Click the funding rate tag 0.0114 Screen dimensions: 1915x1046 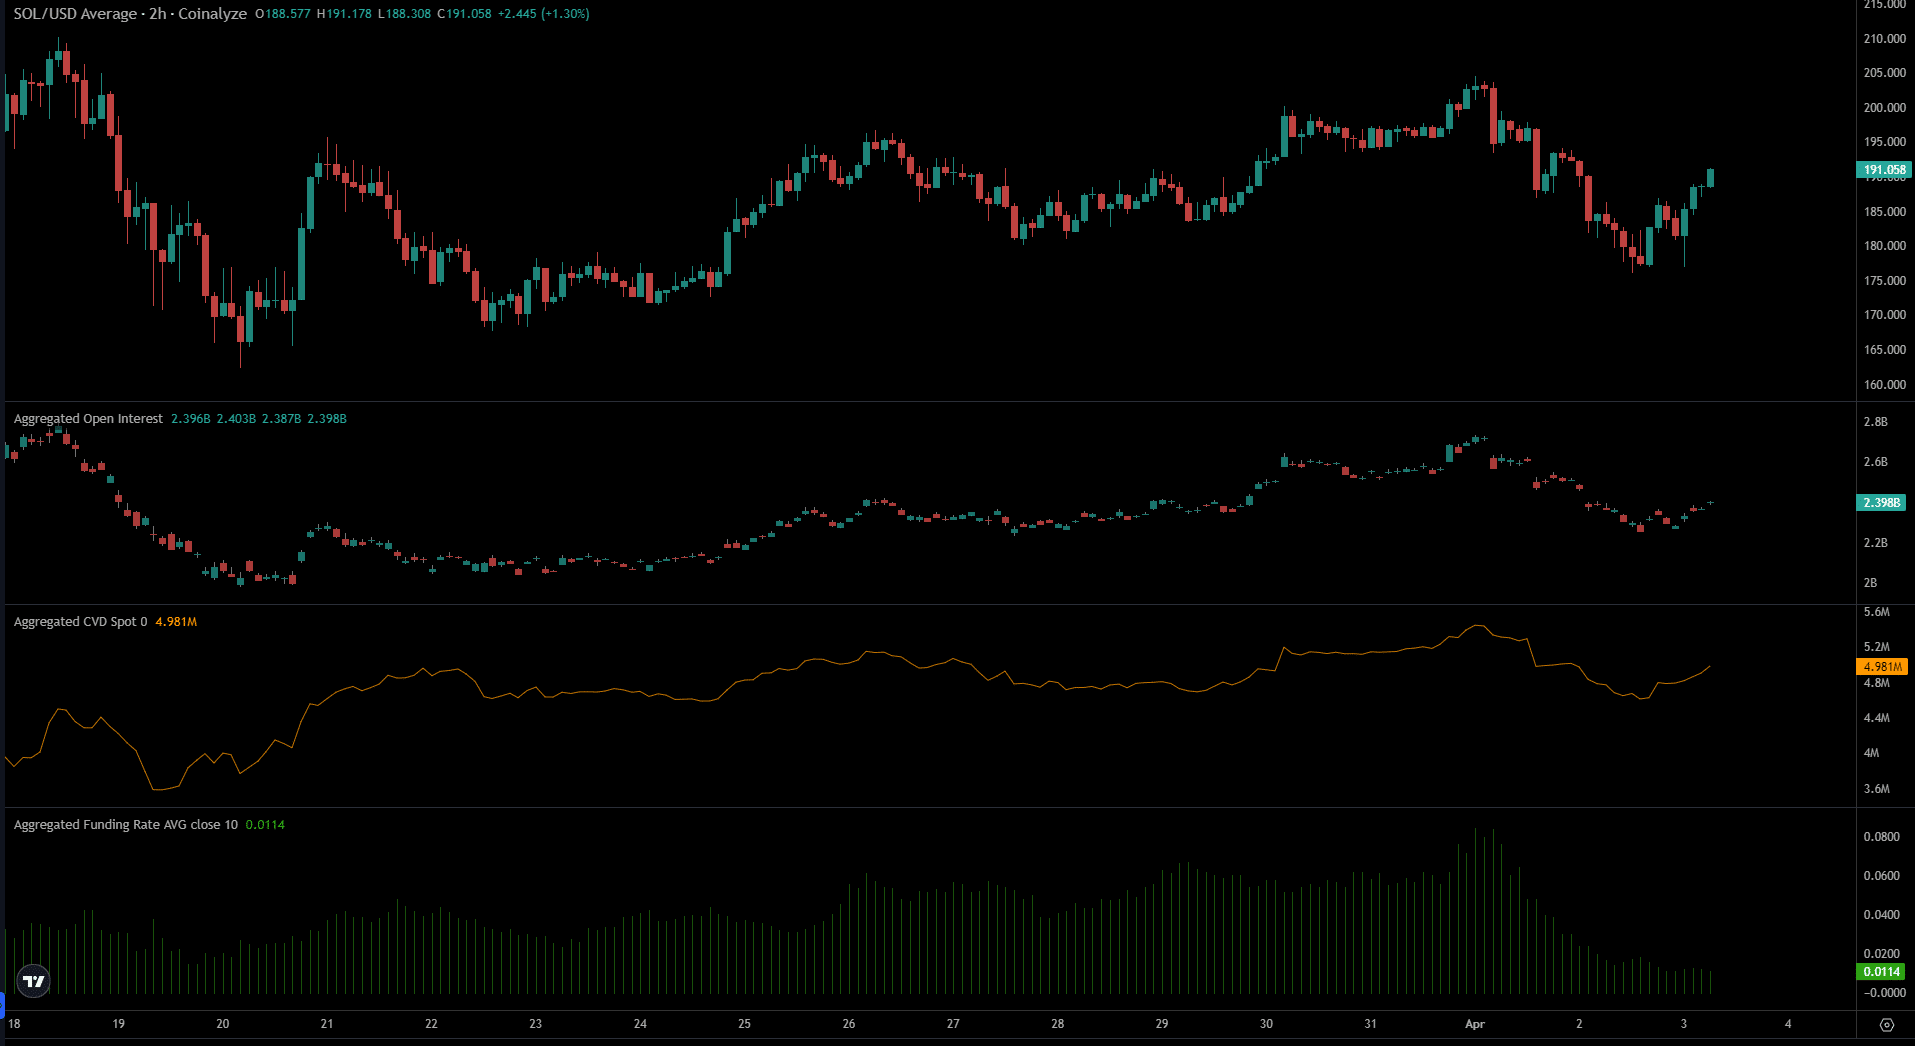coord(1882,972)
